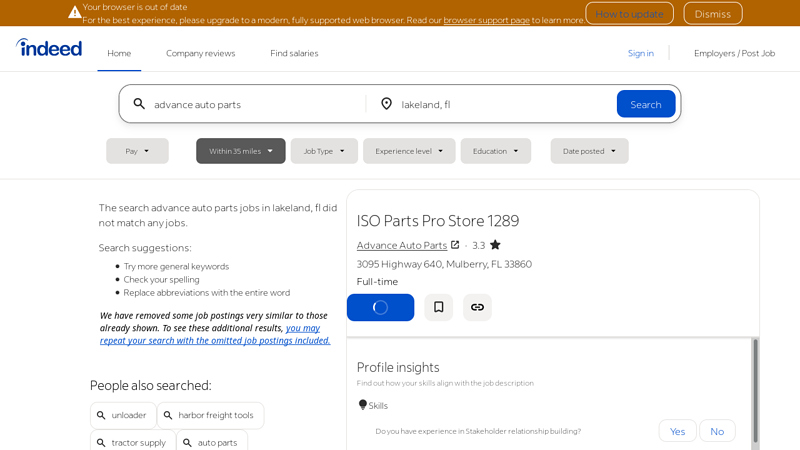Image resolution: width=800 pixels, height=450 pixels.
Task: Click magnifier icon on unloader suggestion
Action: click(101, 415)
